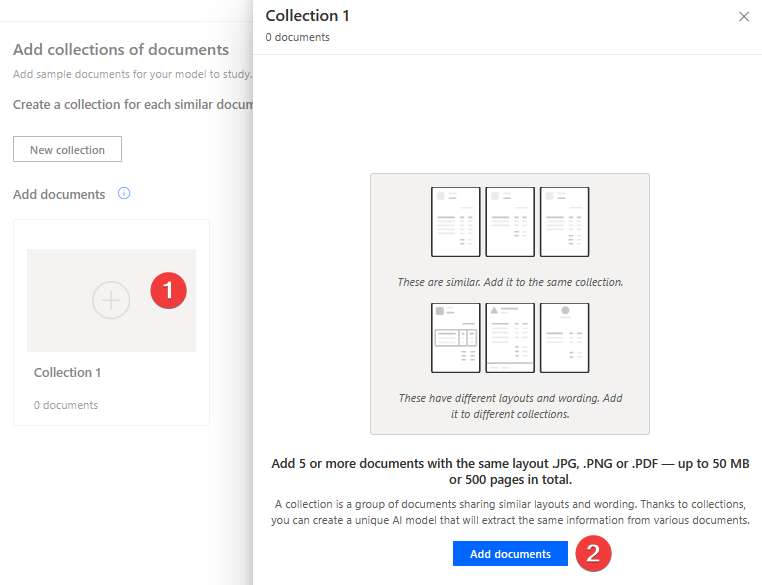Viewport: 762px width, 585px height.
Task: Click the 'Add documents' section label
Action: point(59,194)
